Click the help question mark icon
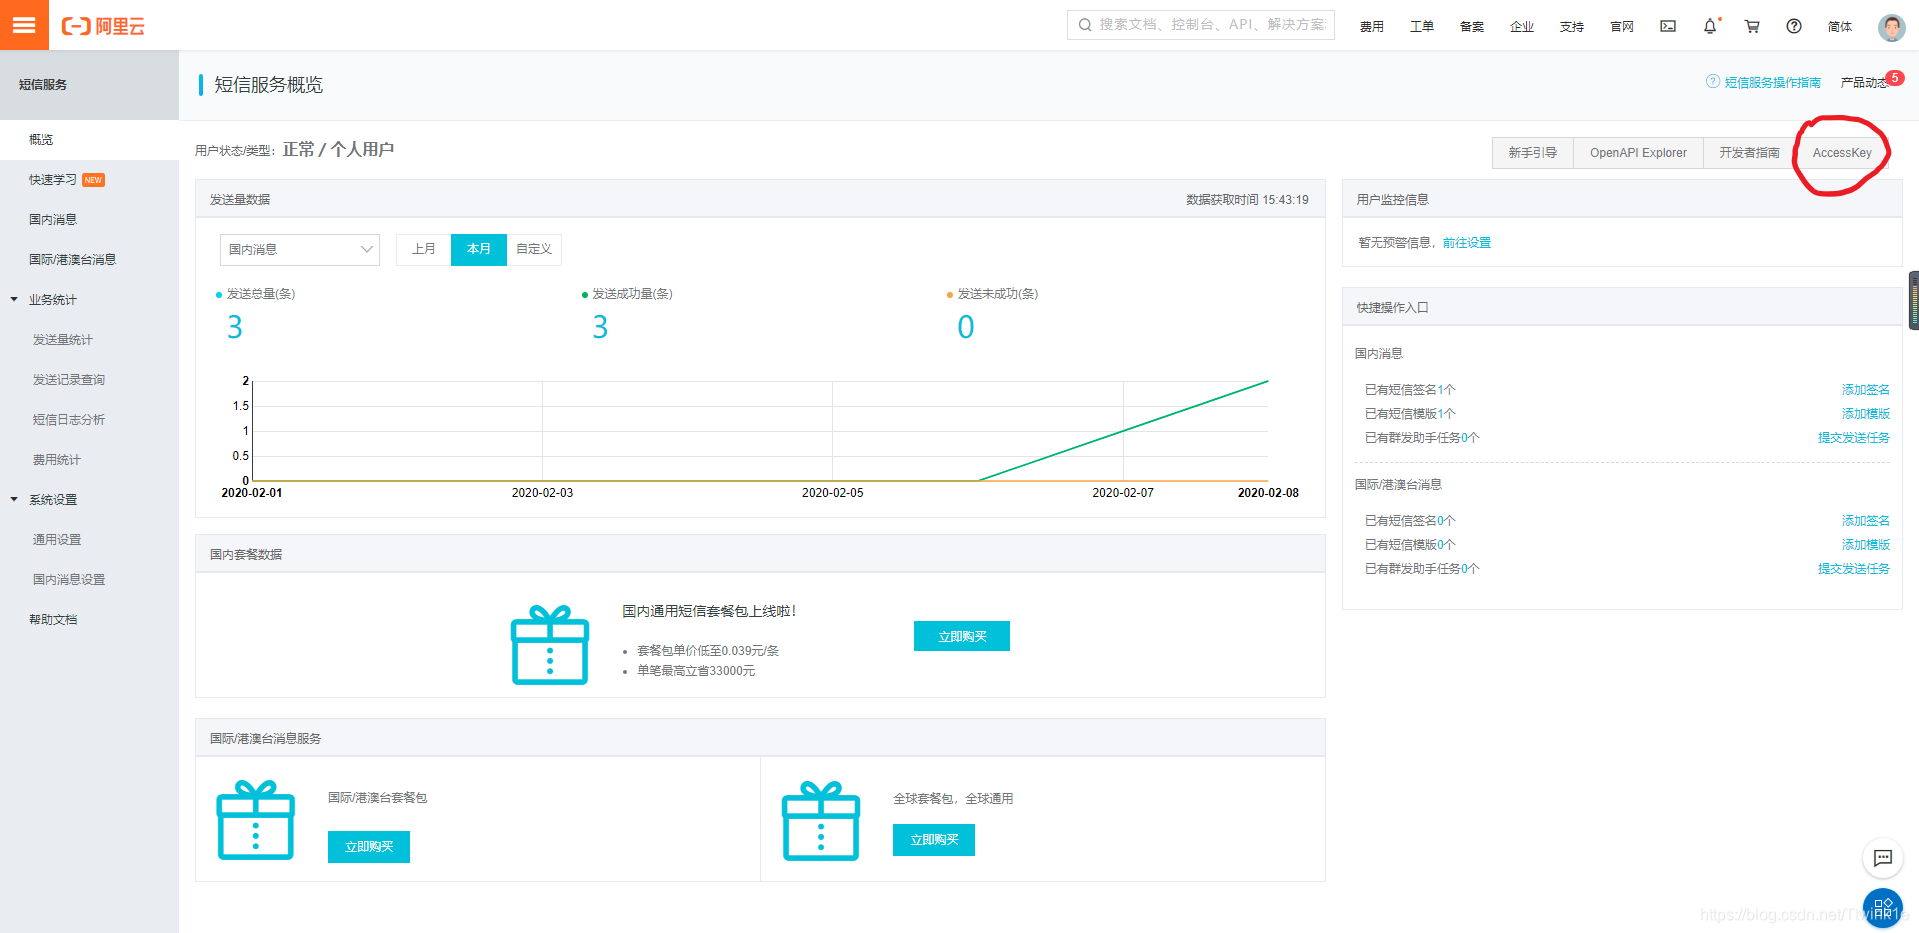The width and height of the screenshot is (1919, 933). 1794,27
